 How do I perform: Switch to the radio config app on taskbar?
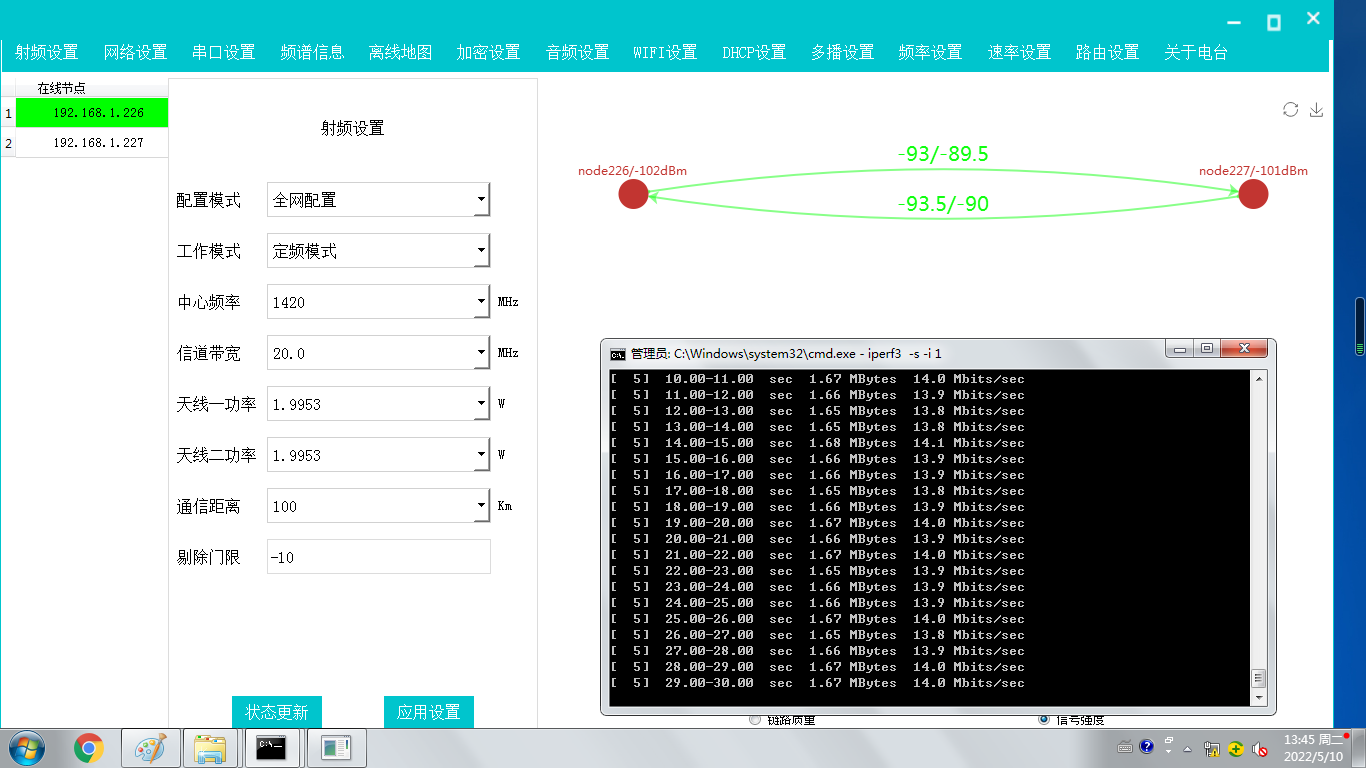[337, 748]
